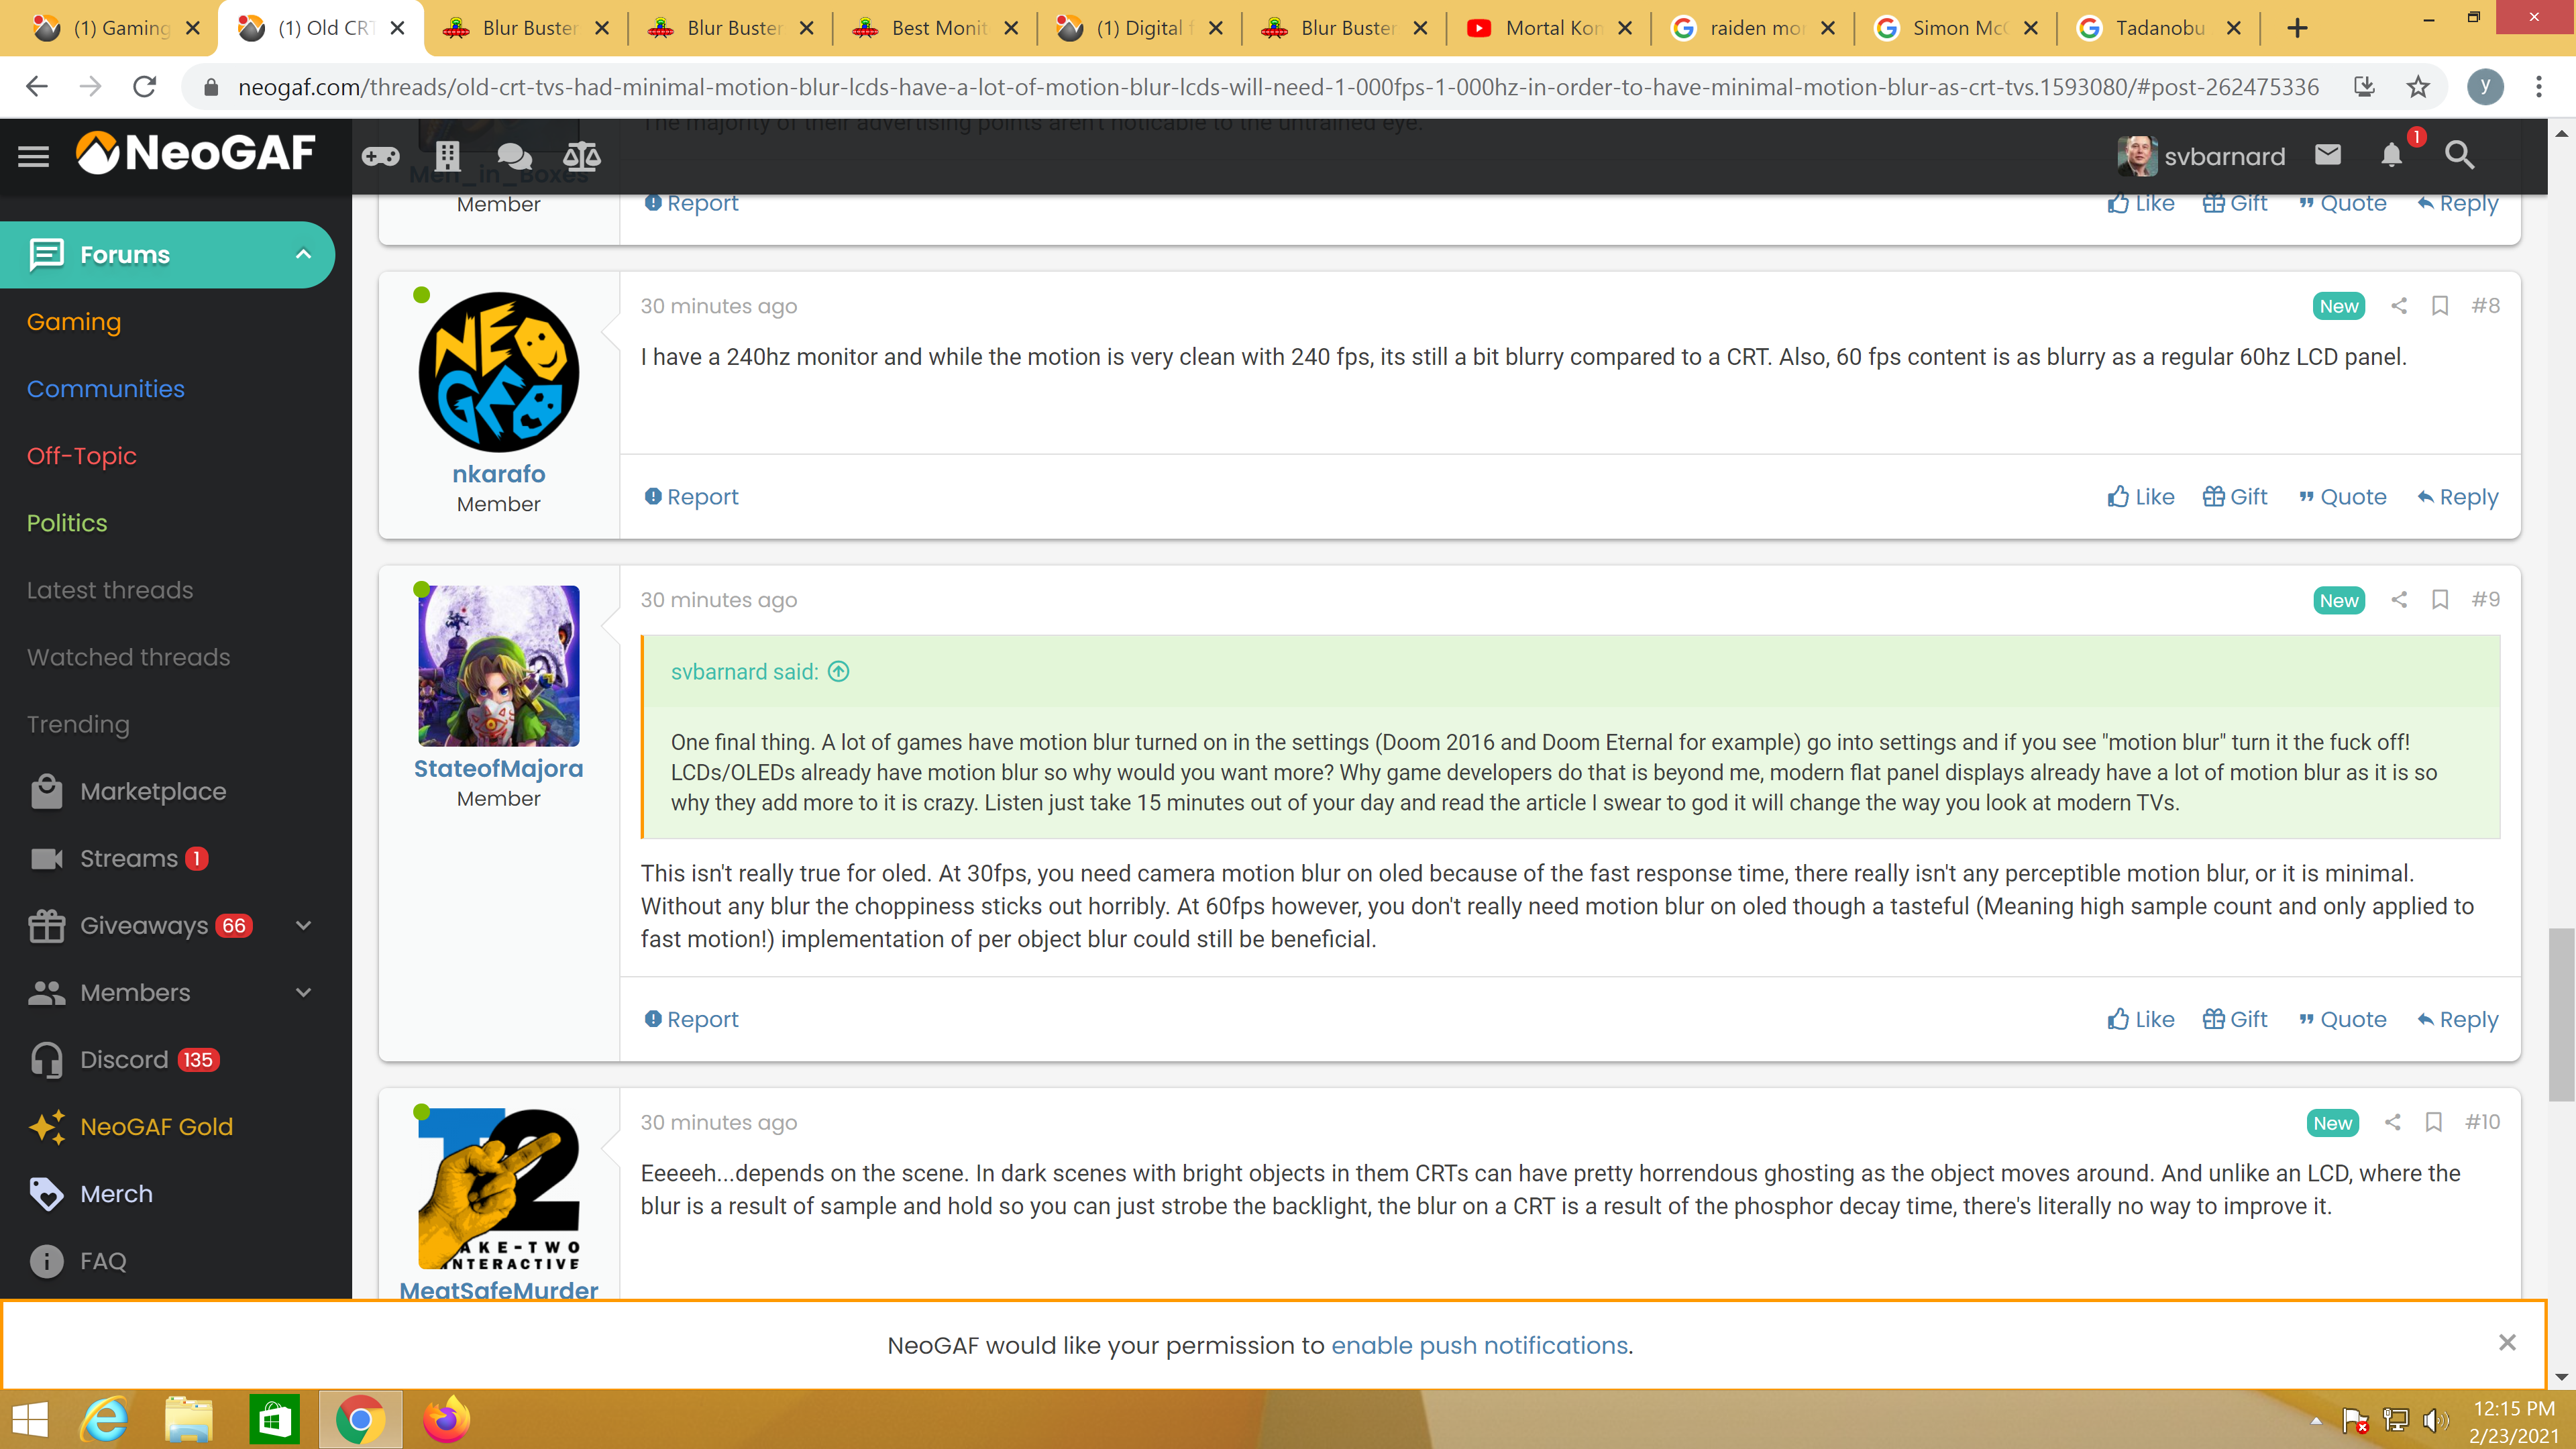The image size is (2576, 1449).
Task: Open the Marketplace sidebar item
Action: tap(128, 791)
